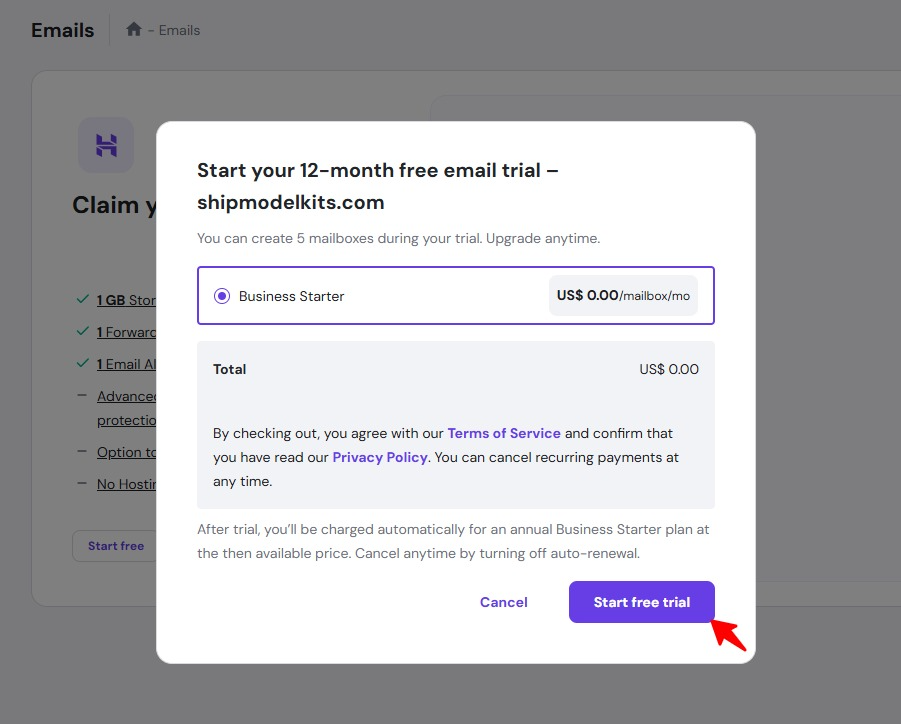Viewport: 901px width, 724px height.
Task: Click the Start free button behind the dialog
Action: 114,546
